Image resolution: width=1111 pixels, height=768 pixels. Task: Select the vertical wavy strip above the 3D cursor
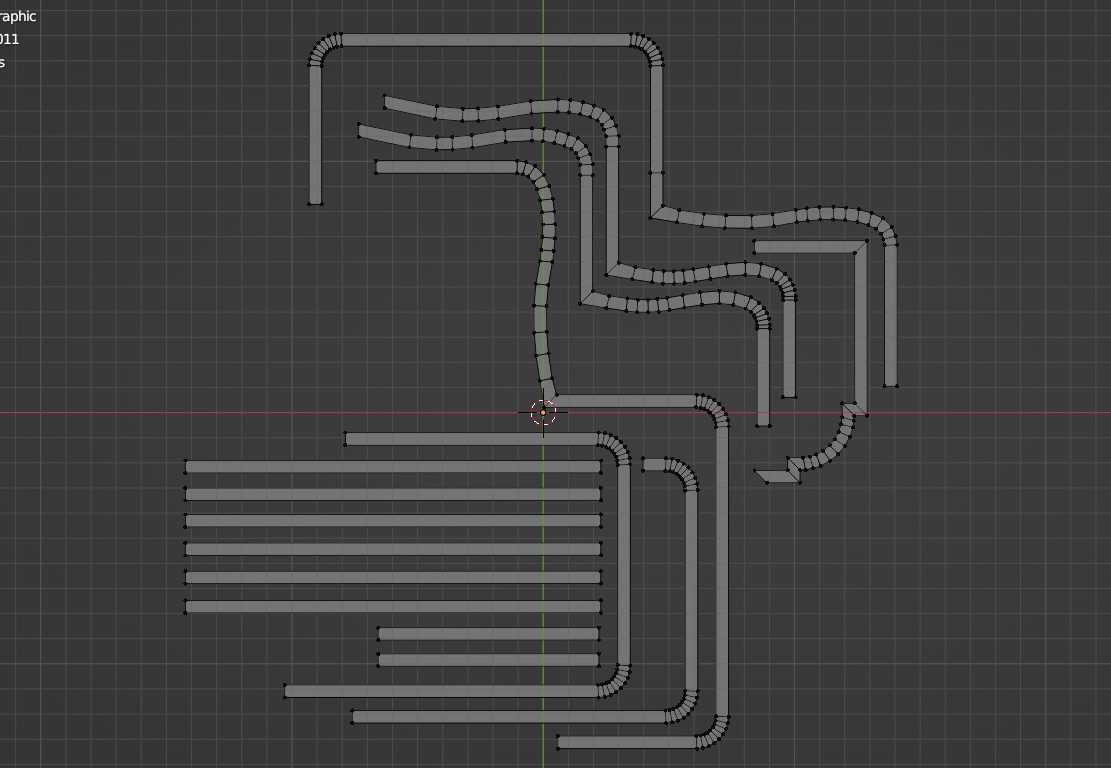(544, 283)
